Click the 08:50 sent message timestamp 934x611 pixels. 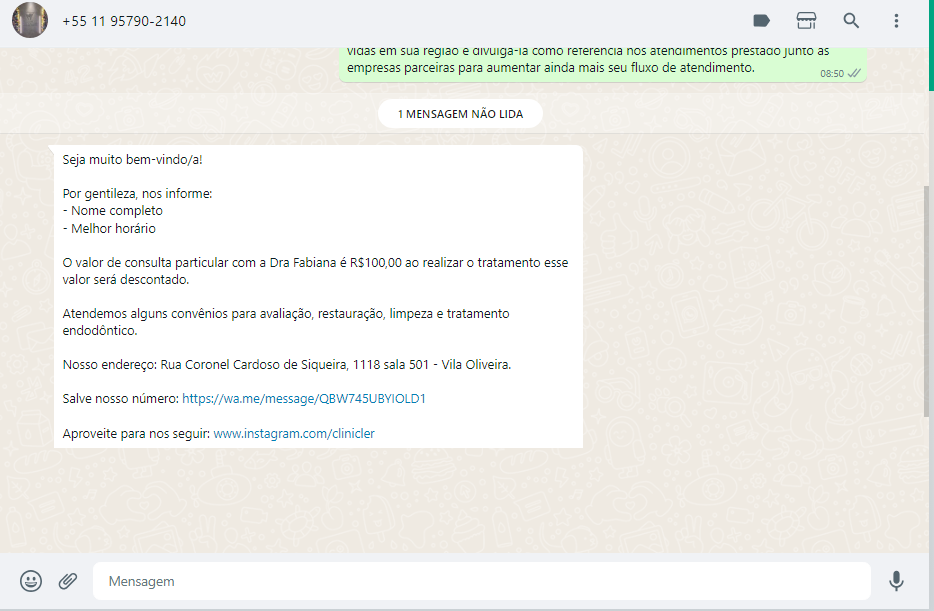click(832, 74)
